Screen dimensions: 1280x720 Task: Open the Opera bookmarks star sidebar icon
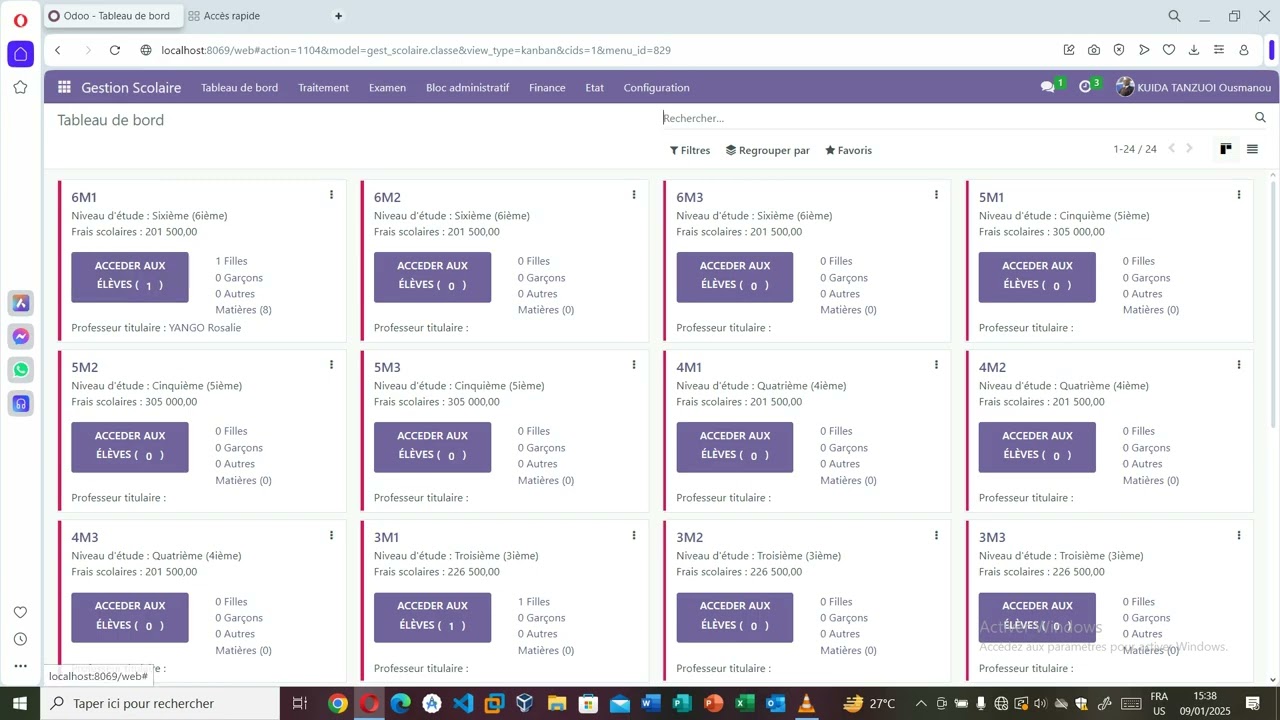[x=20, y=87]
